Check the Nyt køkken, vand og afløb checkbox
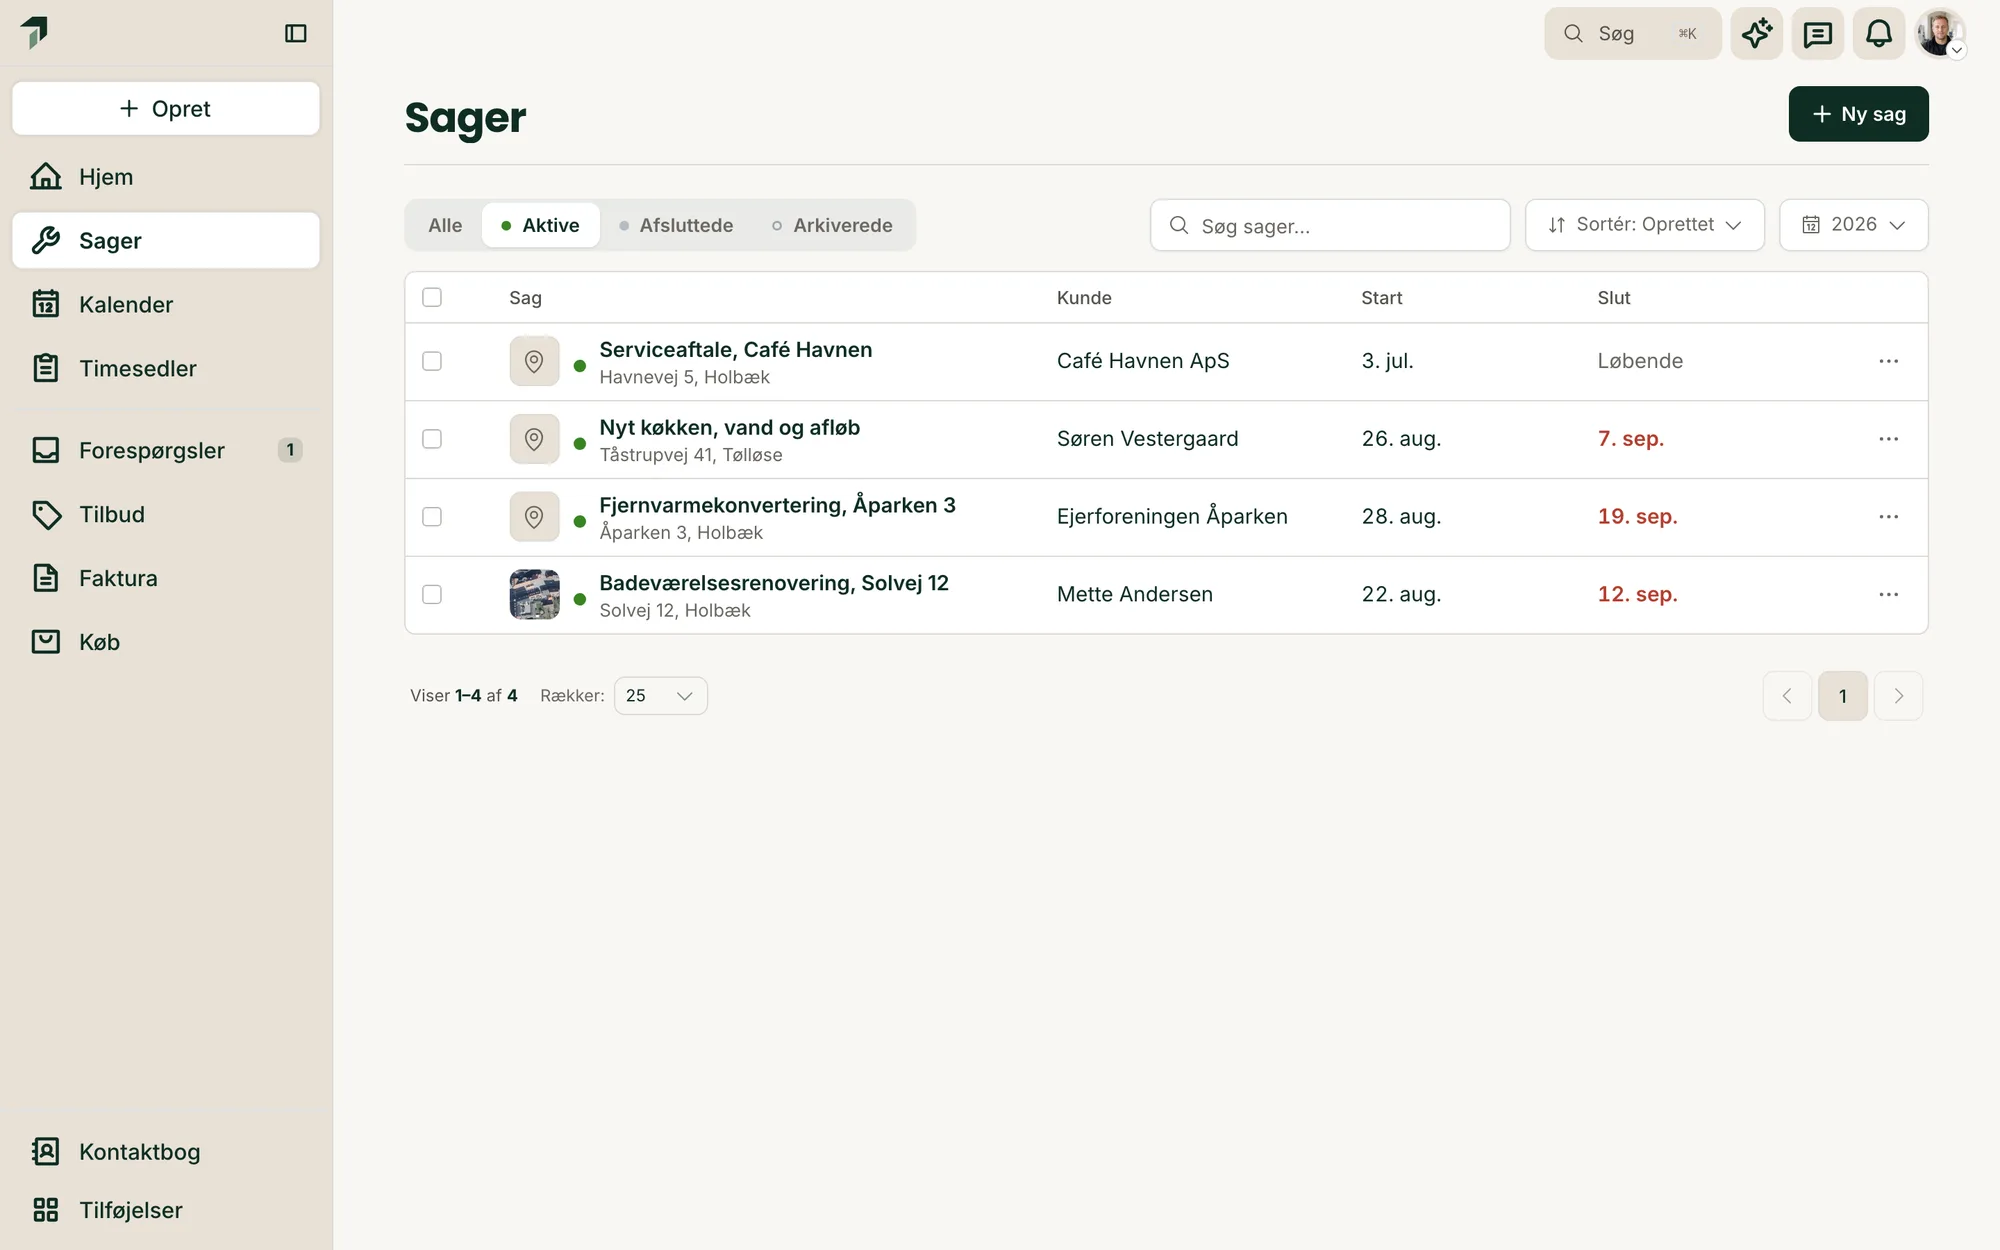This screenshot has height=1250, width=2000. [432, 439]
